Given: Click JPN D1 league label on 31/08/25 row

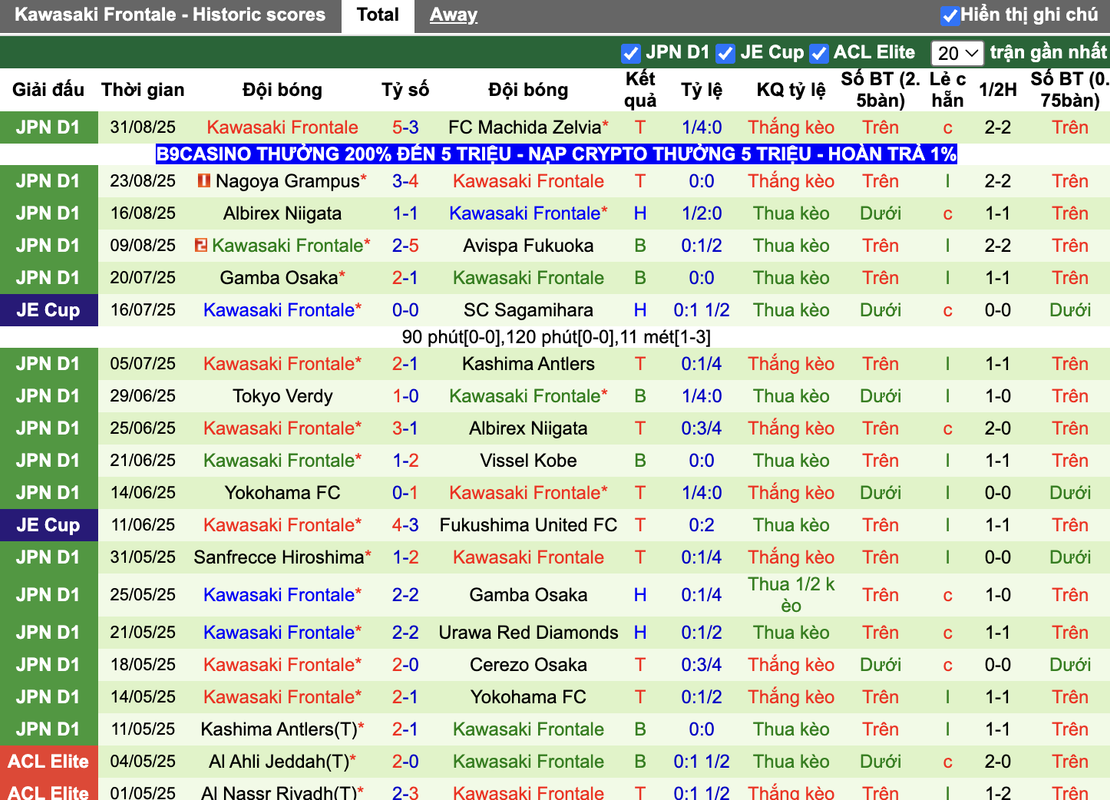Looking at the screenshot, I should [48, 127].
